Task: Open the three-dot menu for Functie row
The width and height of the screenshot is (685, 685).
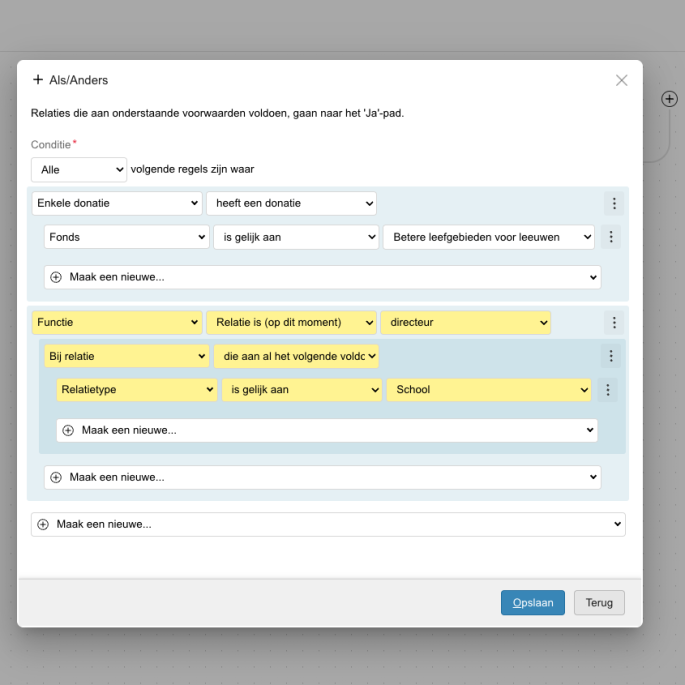Action: [x=614, y=322]
